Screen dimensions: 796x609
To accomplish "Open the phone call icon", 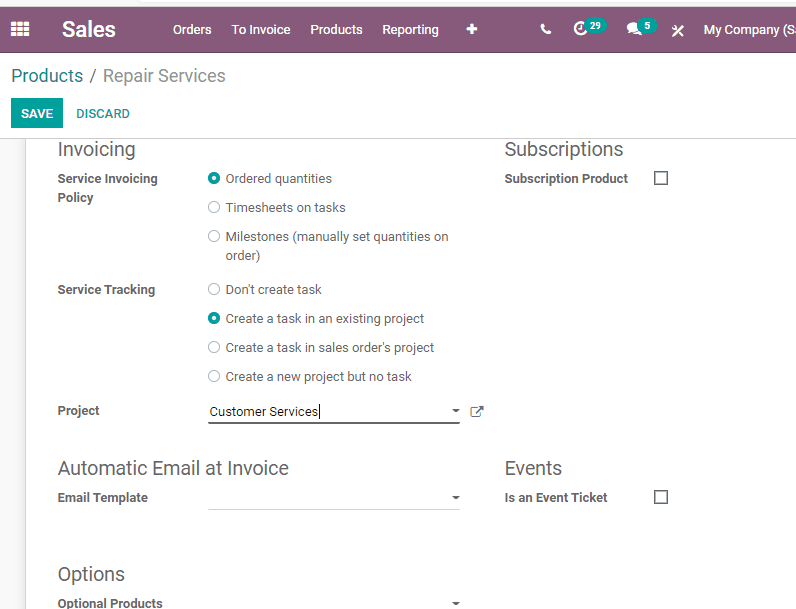I will (x=546, y=29).
